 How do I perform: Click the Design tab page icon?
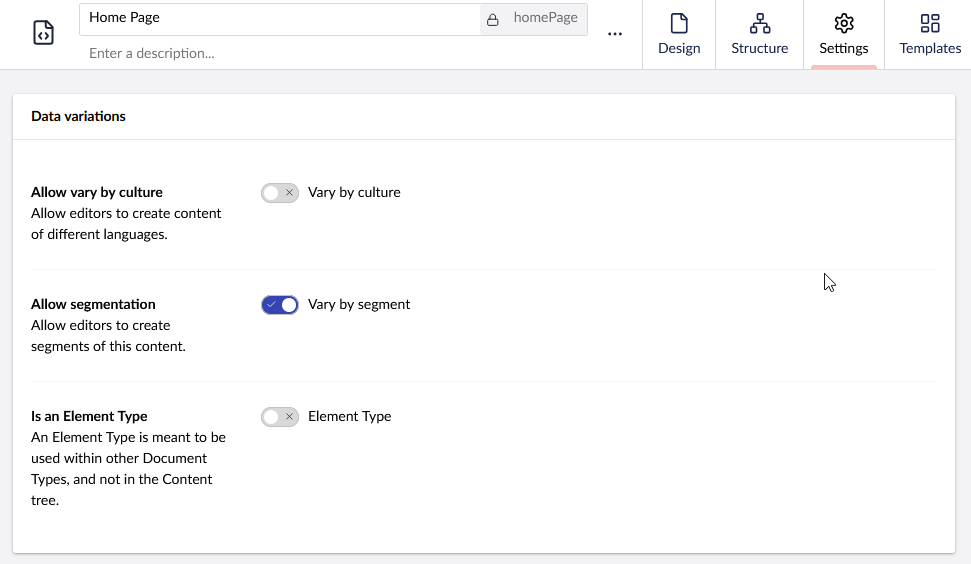679,24
